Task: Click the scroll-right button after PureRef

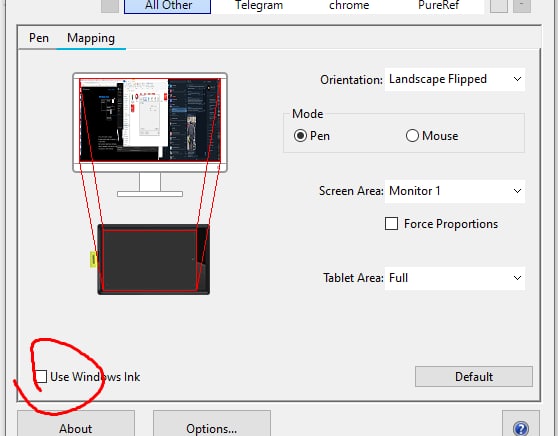Action: [x=499, y=5]
